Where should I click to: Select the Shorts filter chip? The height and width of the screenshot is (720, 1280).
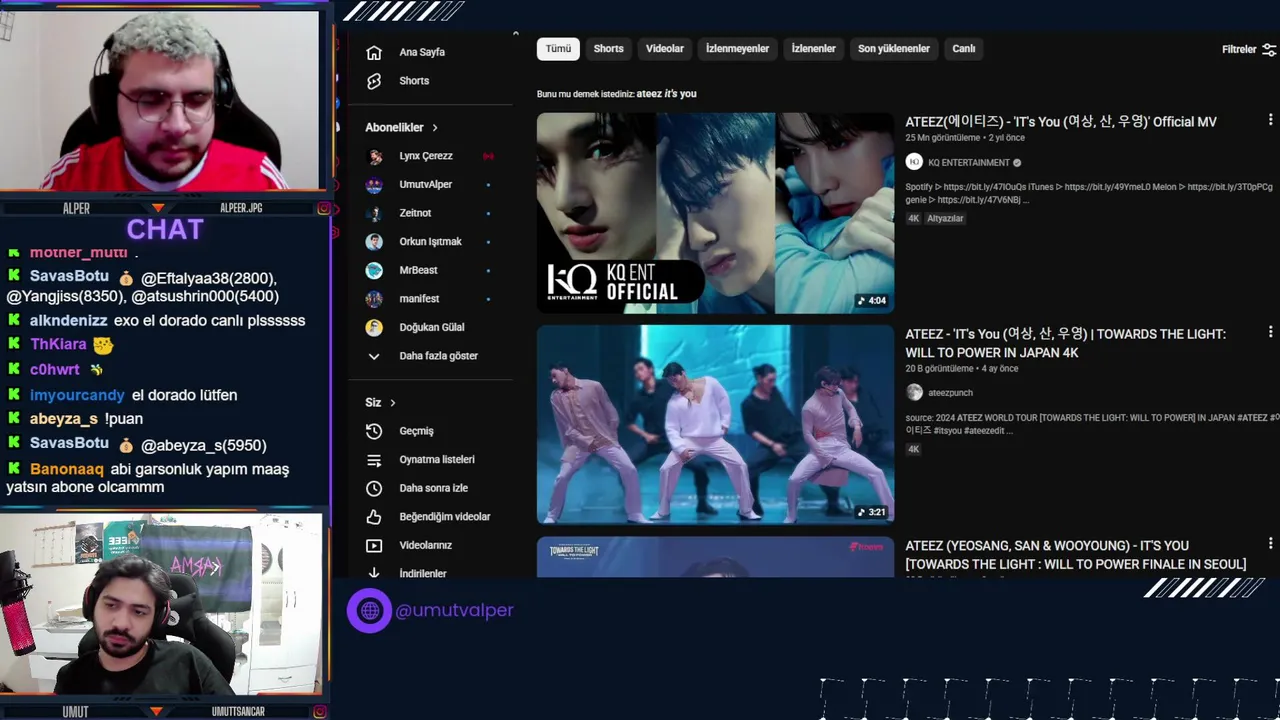coord(608,49)
